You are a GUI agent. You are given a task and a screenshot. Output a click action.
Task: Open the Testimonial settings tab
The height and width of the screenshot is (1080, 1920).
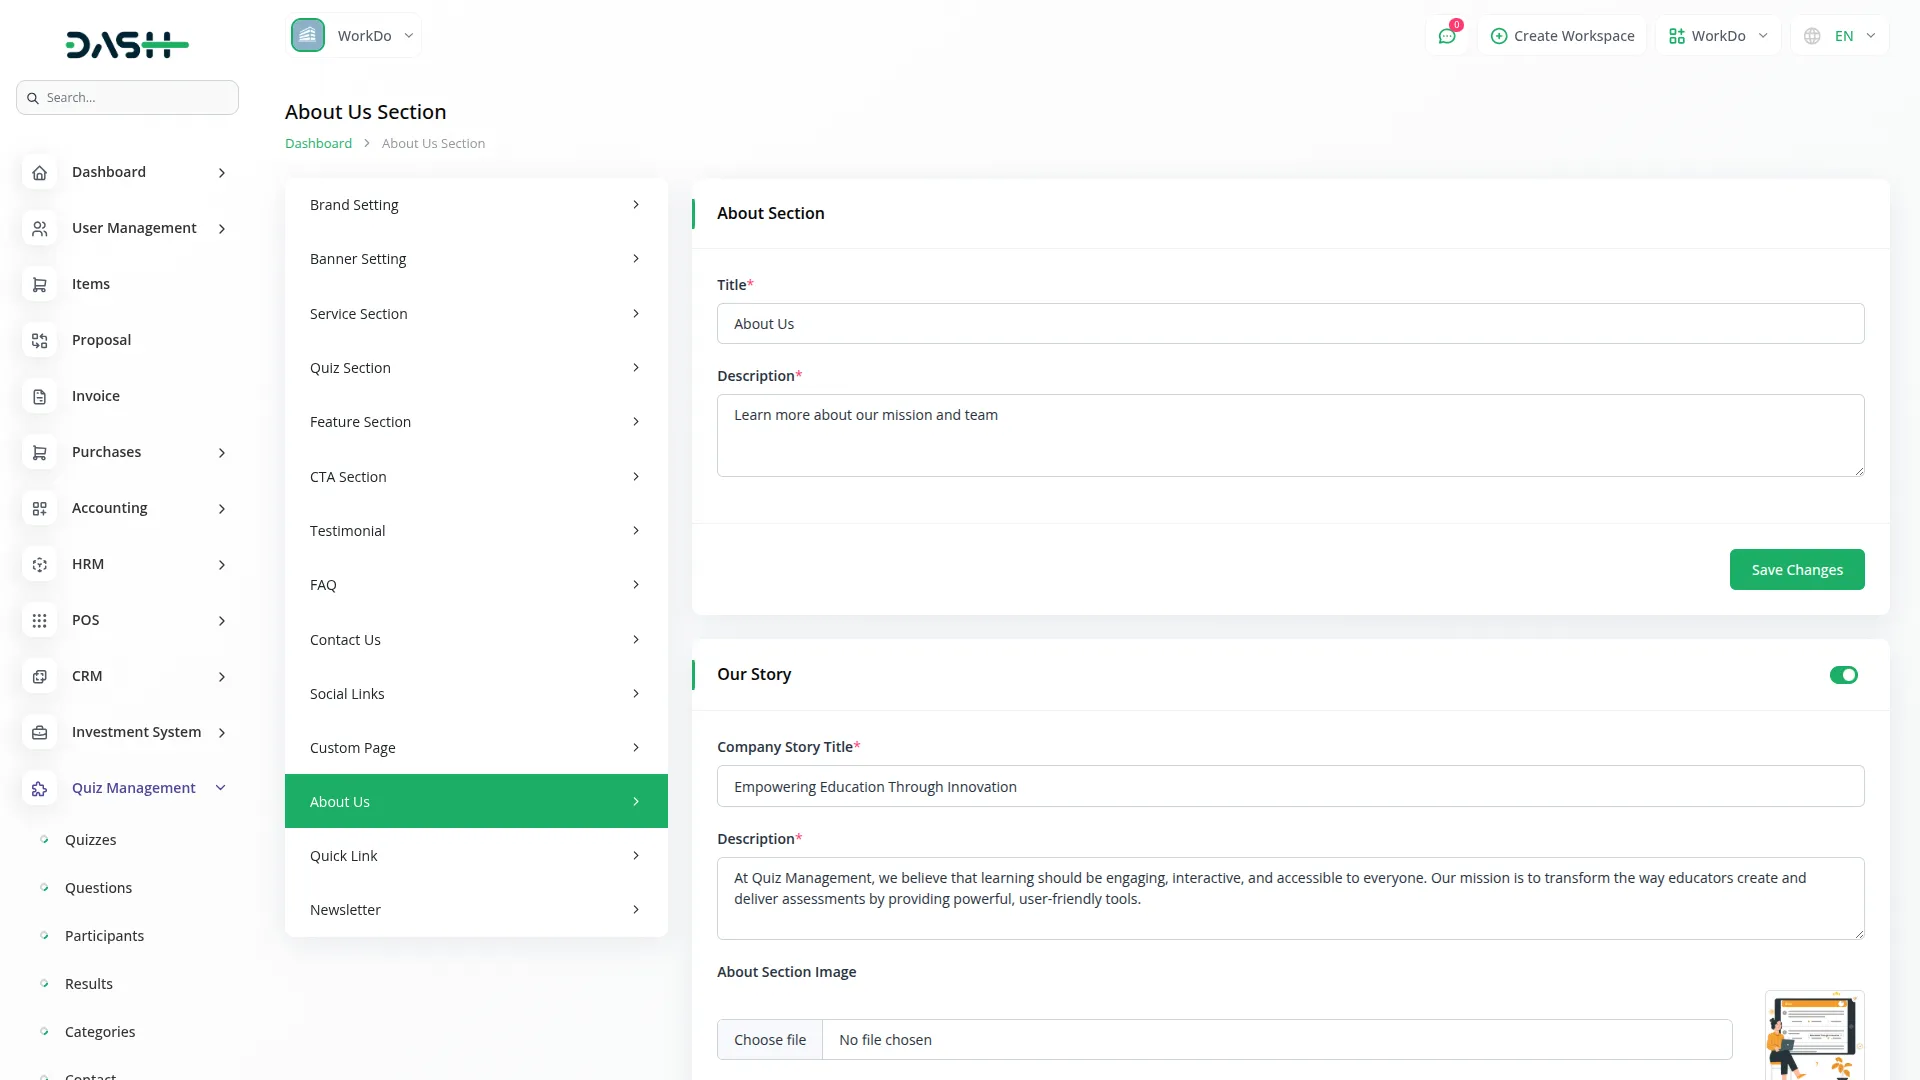pos(475,531)
